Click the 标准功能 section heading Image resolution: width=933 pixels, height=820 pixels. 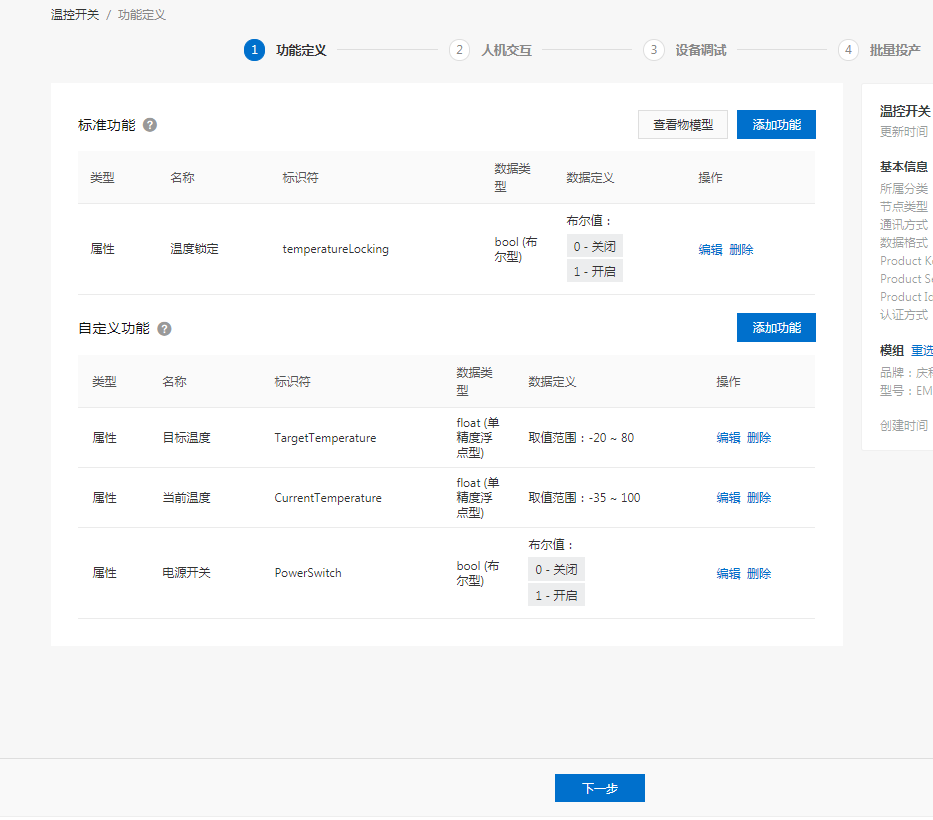107,125
